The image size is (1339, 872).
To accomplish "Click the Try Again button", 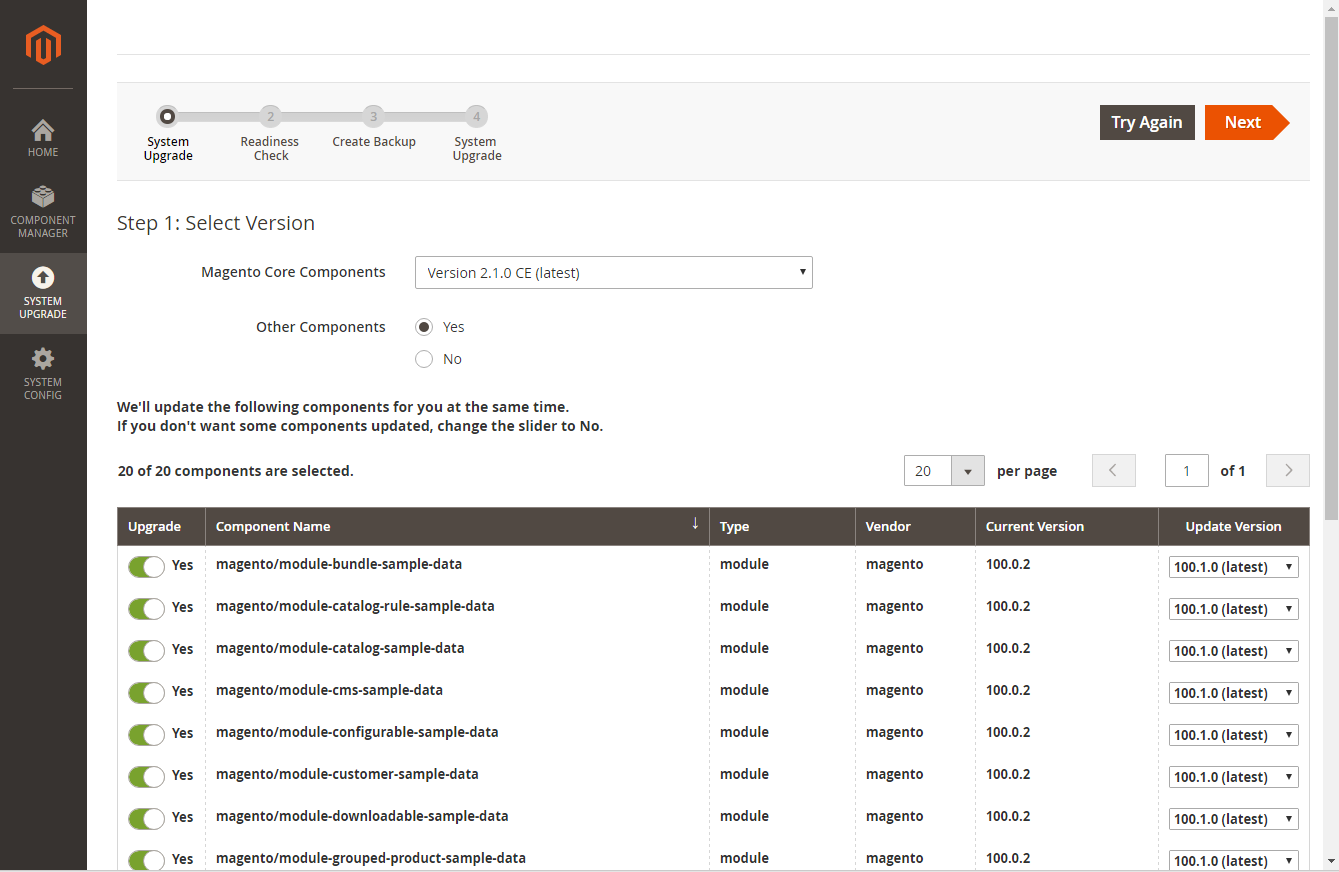I will tap(1147, 122).
